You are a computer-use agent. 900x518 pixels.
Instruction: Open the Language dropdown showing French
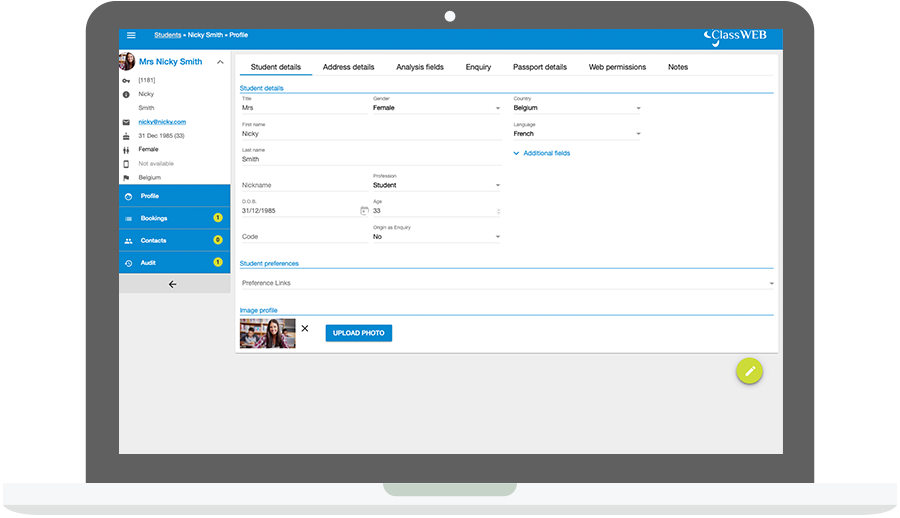[577, 134]
